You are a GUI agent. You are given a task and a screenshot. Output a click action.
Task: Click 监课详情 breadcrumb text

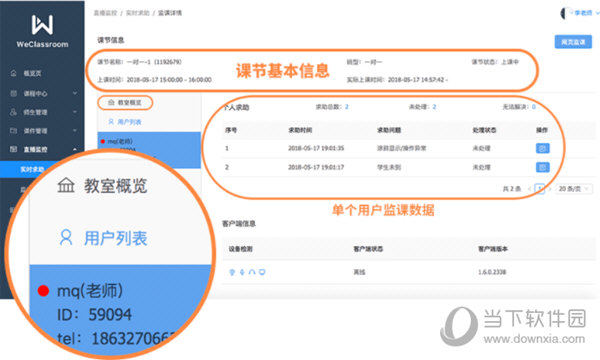click(170, 13)
